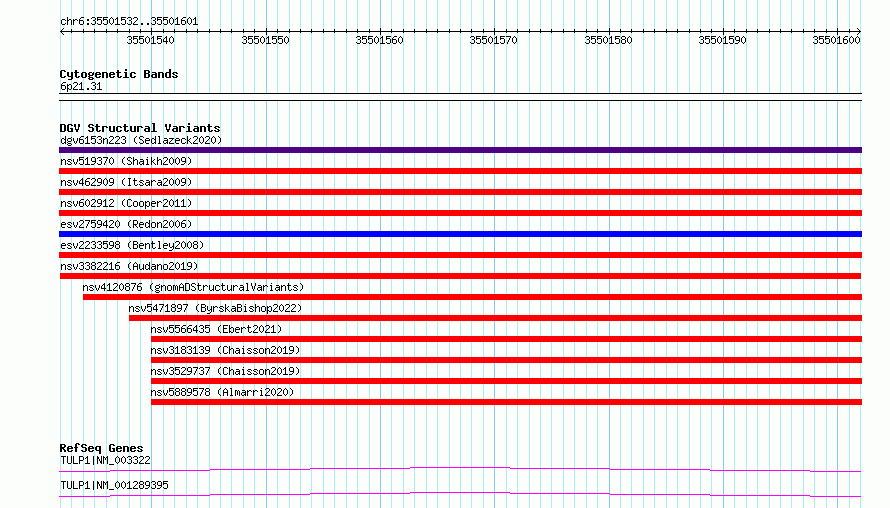Open transcript TULP1|NM_001289395 label
Viewport: 890px width, 508px height.
coord(114,485)
